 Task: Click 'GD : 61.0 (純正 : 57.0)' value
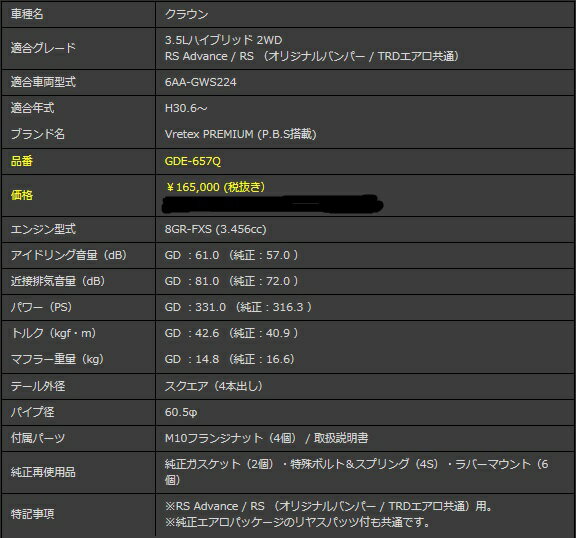pos(231,255)
